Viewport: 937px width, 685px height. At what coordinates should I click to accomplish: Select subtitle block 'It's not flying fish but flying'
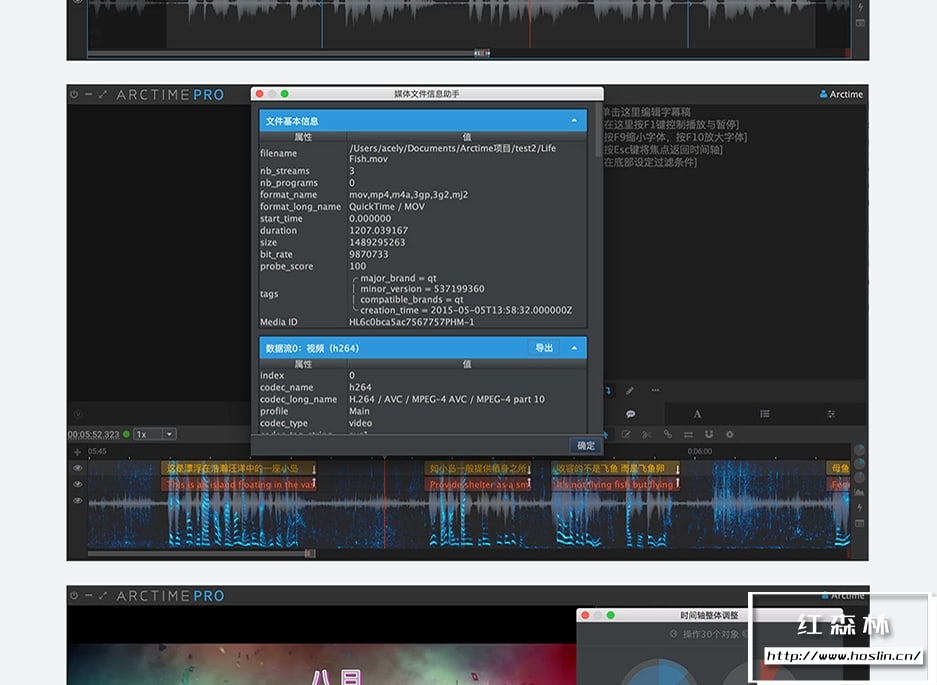[616, 484]
